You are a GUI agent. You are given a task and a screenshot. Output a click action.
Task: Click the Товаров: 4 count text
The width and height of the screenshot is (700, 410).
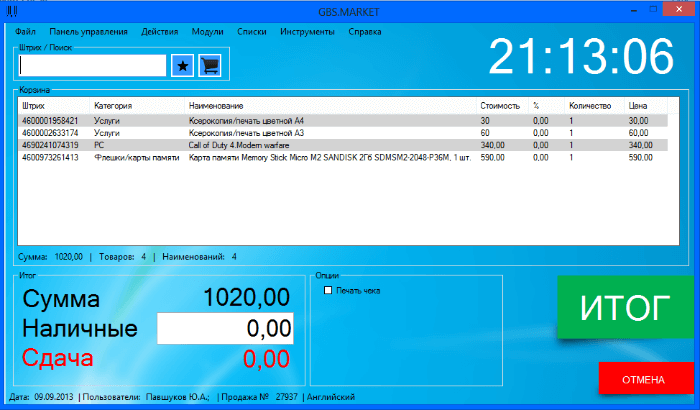(122, 257)
